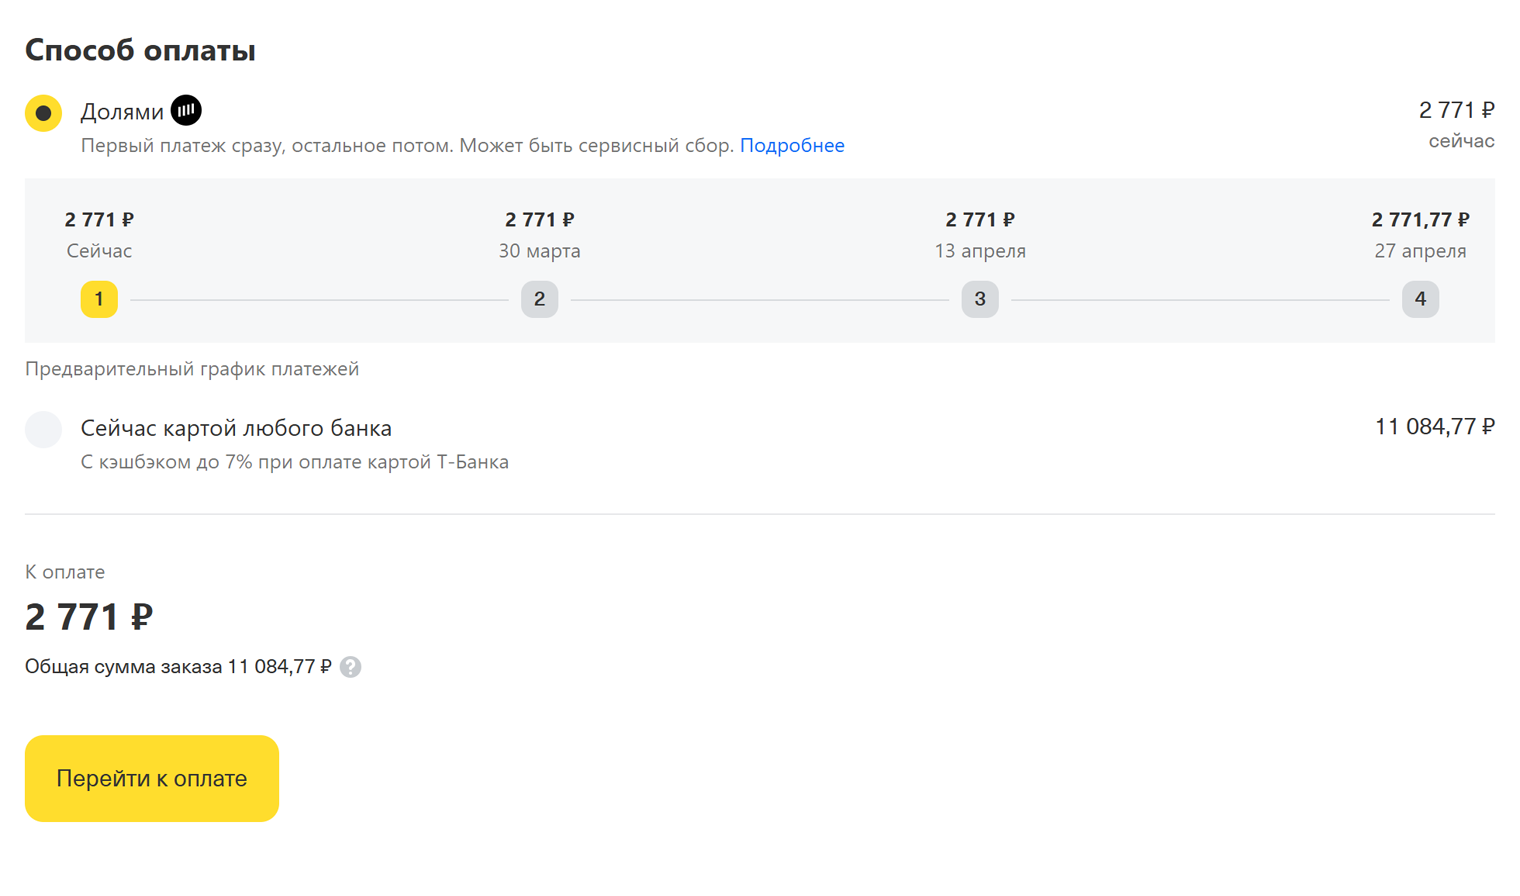Click installment step 3 marker
The height and width of the screenshot is (896, 1520).
(980, 299)
